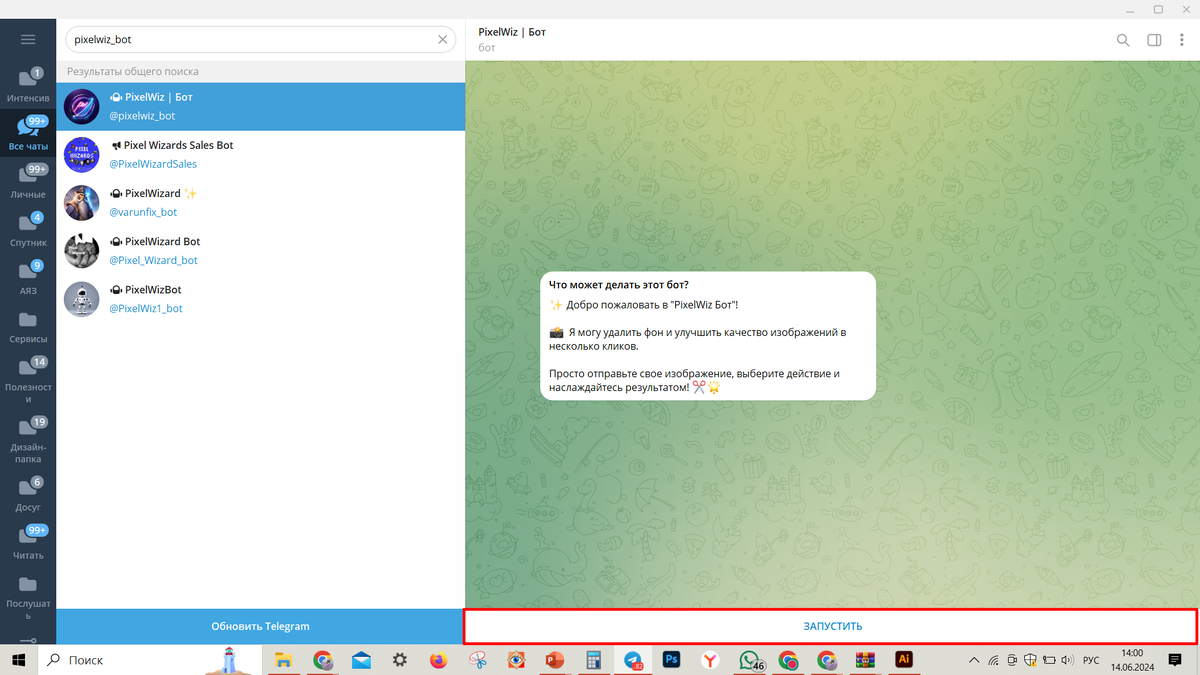Open File Explorer from the taskbar
The width and height of the screenshot is (1200, 675).
coord(283,660)
